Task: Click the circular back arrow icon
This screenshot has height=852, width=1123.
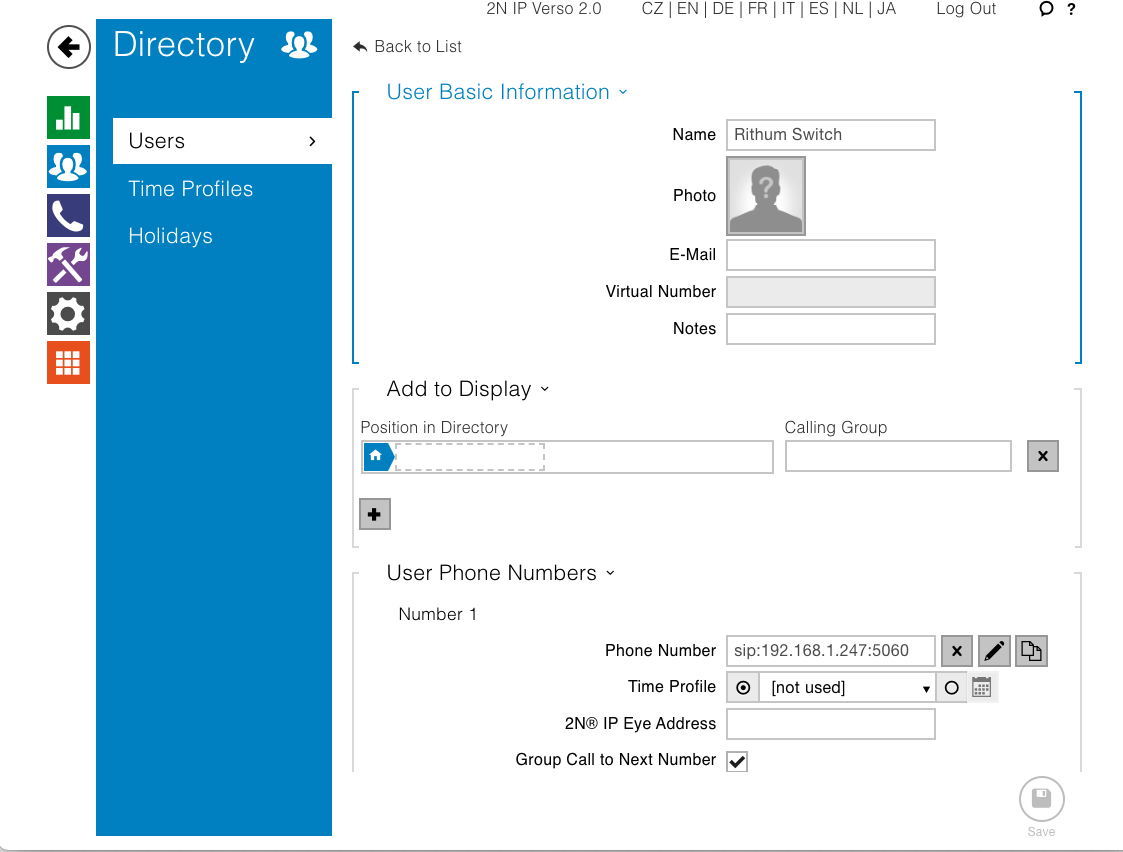Action: (69, 47)
